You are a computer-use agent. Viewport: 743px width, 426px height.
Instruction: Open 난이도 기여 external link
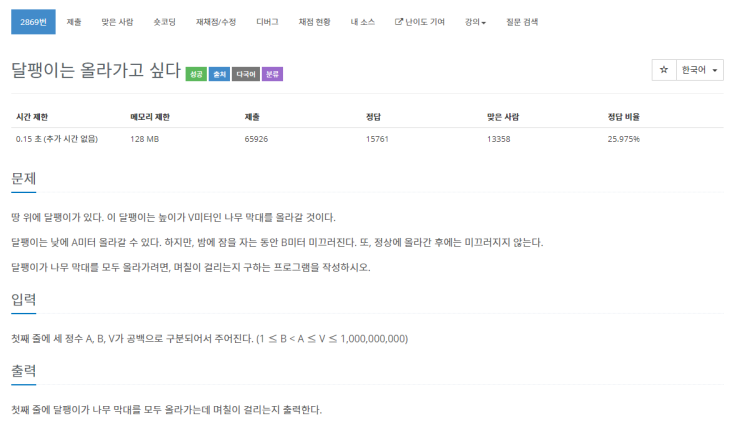coord(420,22)
